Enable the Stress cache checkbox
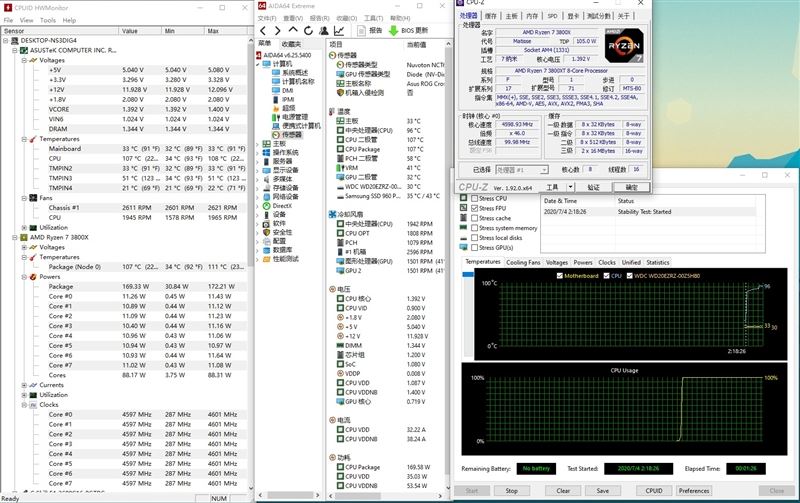This screenshot has height=503, width=800. pos(474,218)
